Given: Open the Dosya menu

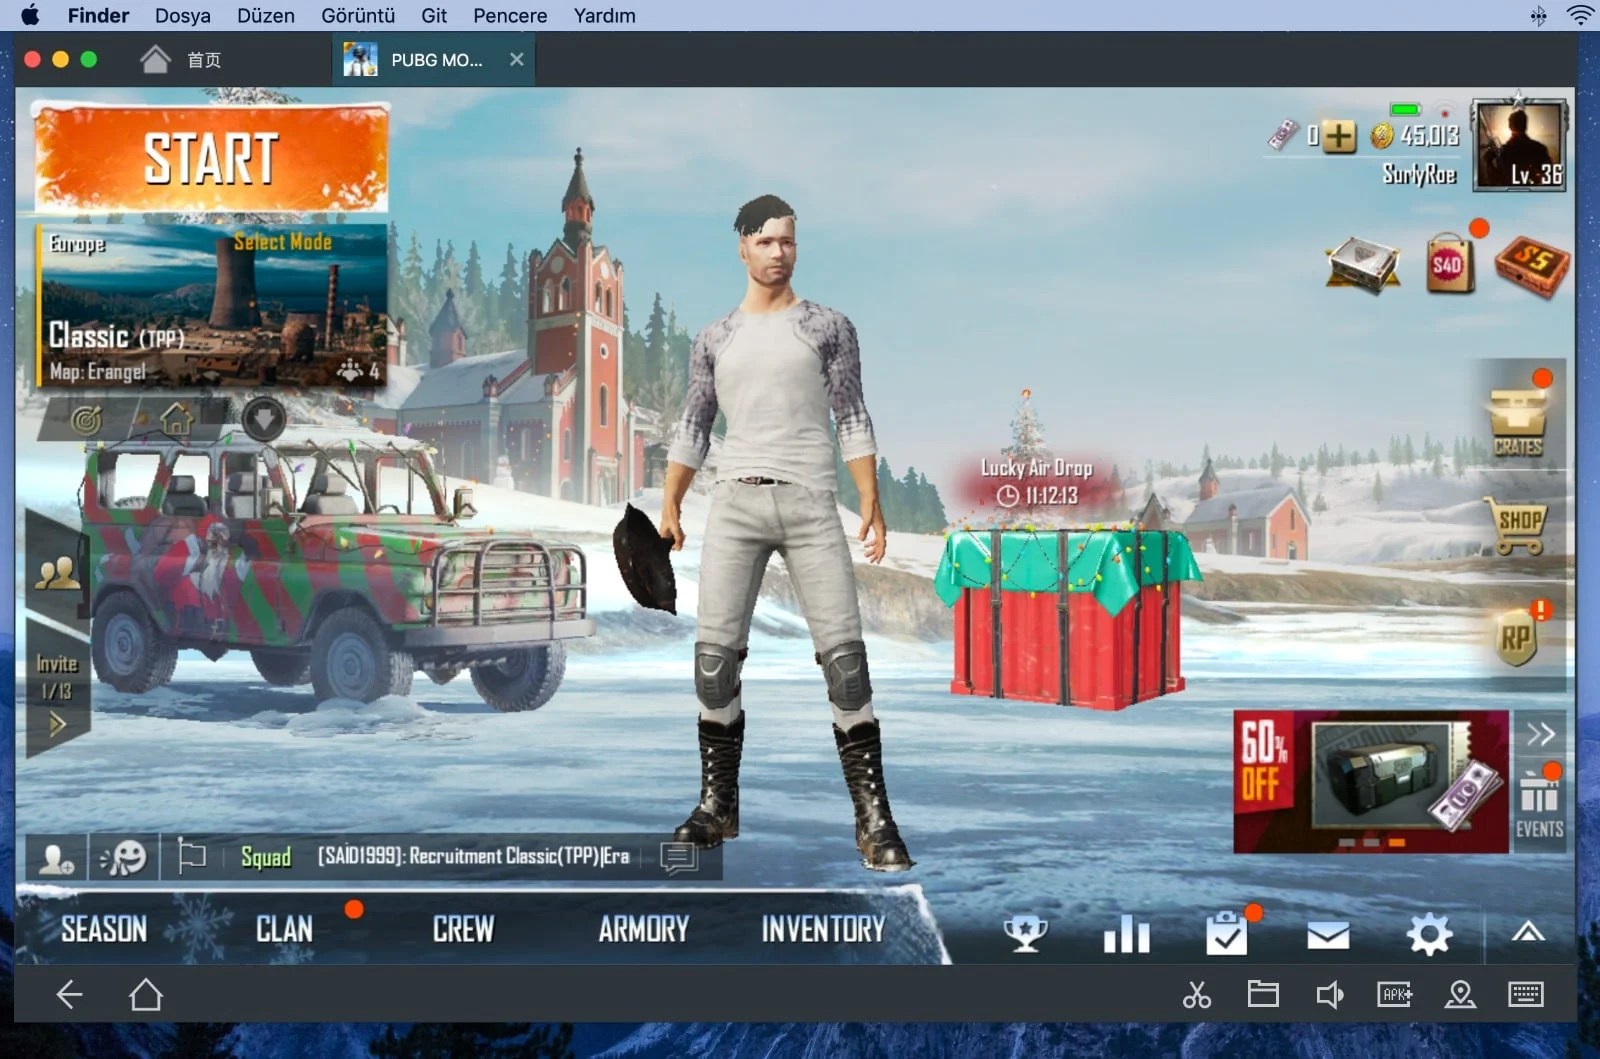Looking at the screenshot, I should (183, 16).
